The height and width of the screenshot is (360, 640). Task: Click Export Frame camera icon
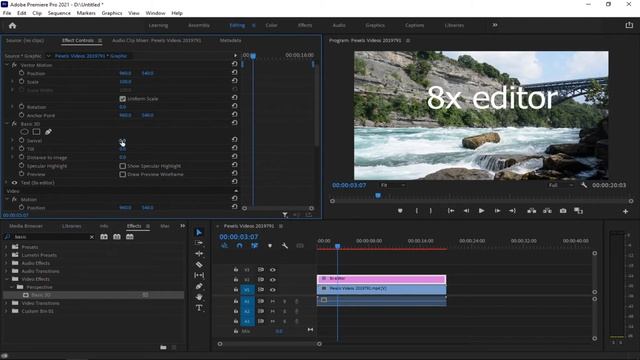pos(563,211)
